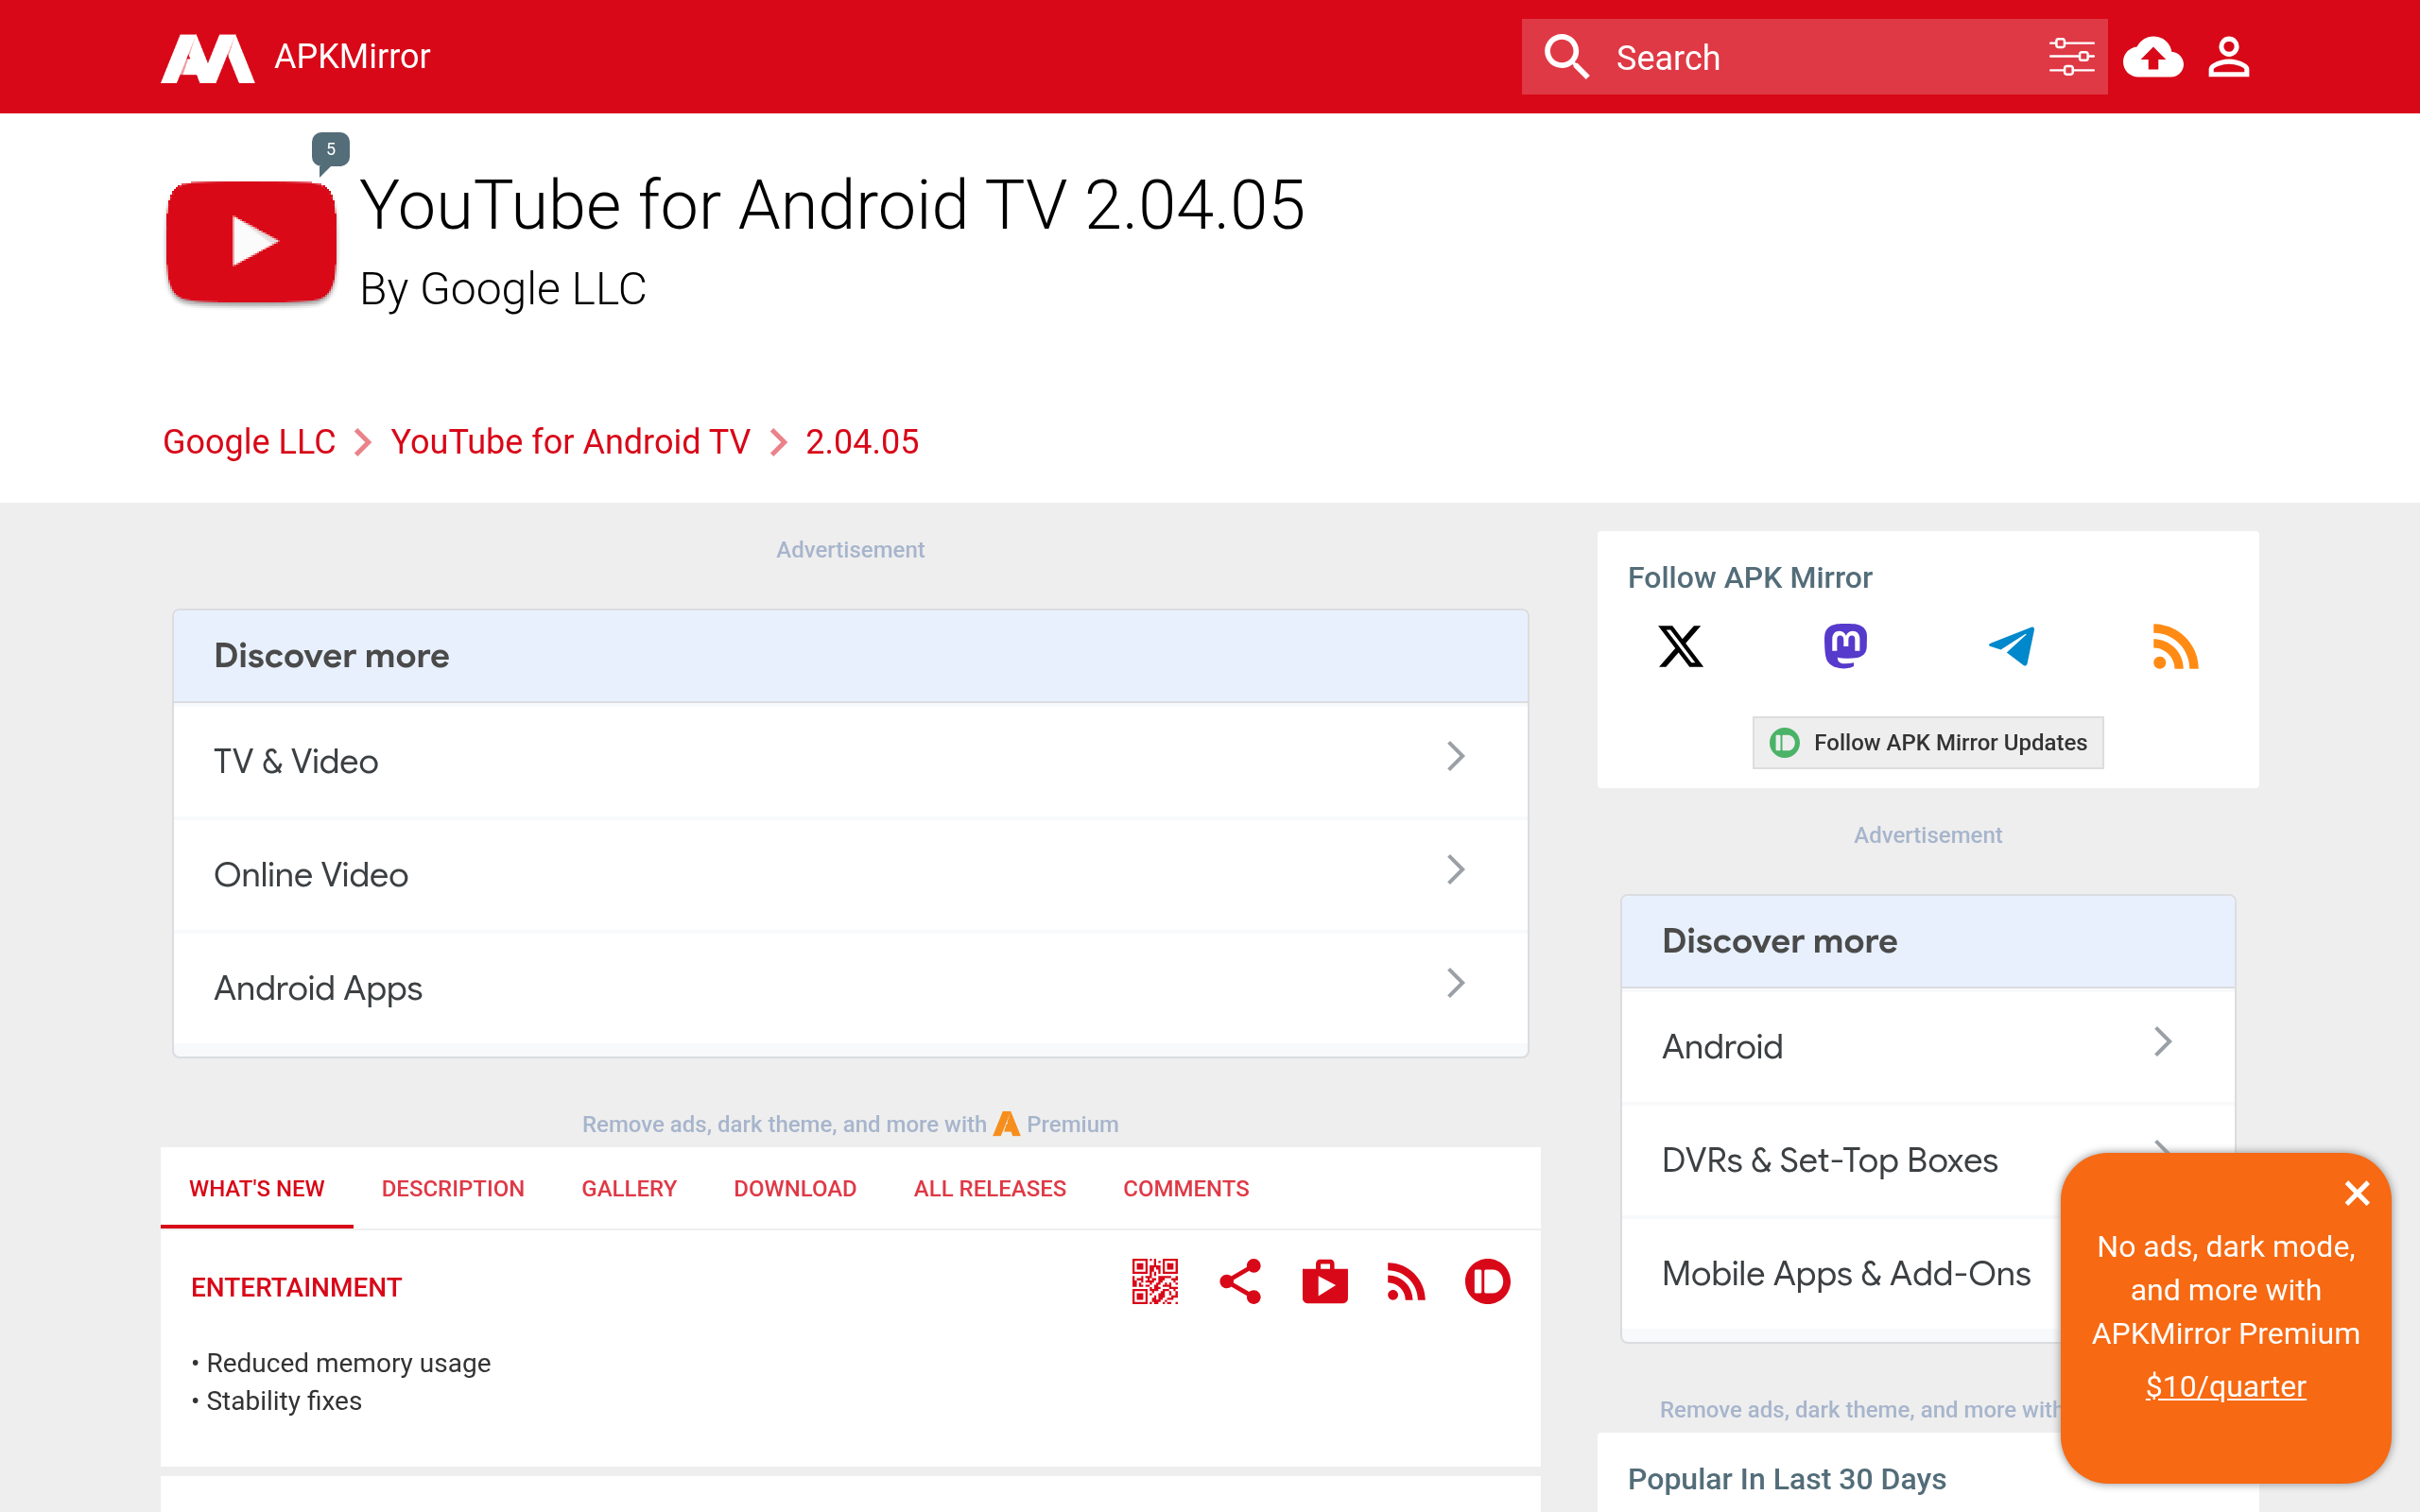Screen dimensions: 2420x1512
Task: Switch to the GALLERY tab
Action: 629,1189
